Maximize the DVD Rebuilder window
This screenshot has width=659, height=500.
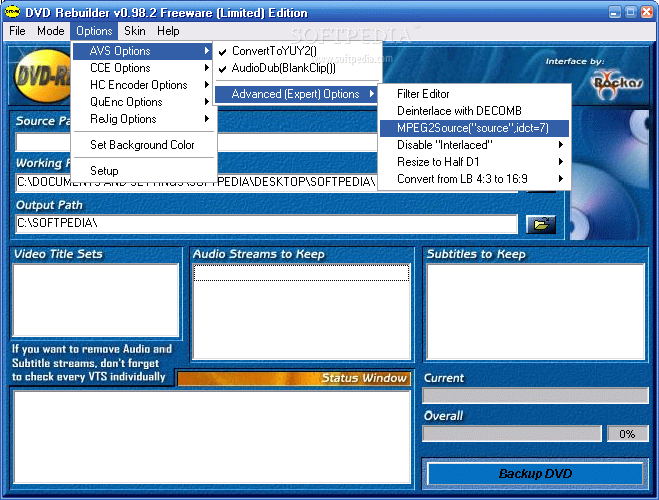tap(630, 12)
